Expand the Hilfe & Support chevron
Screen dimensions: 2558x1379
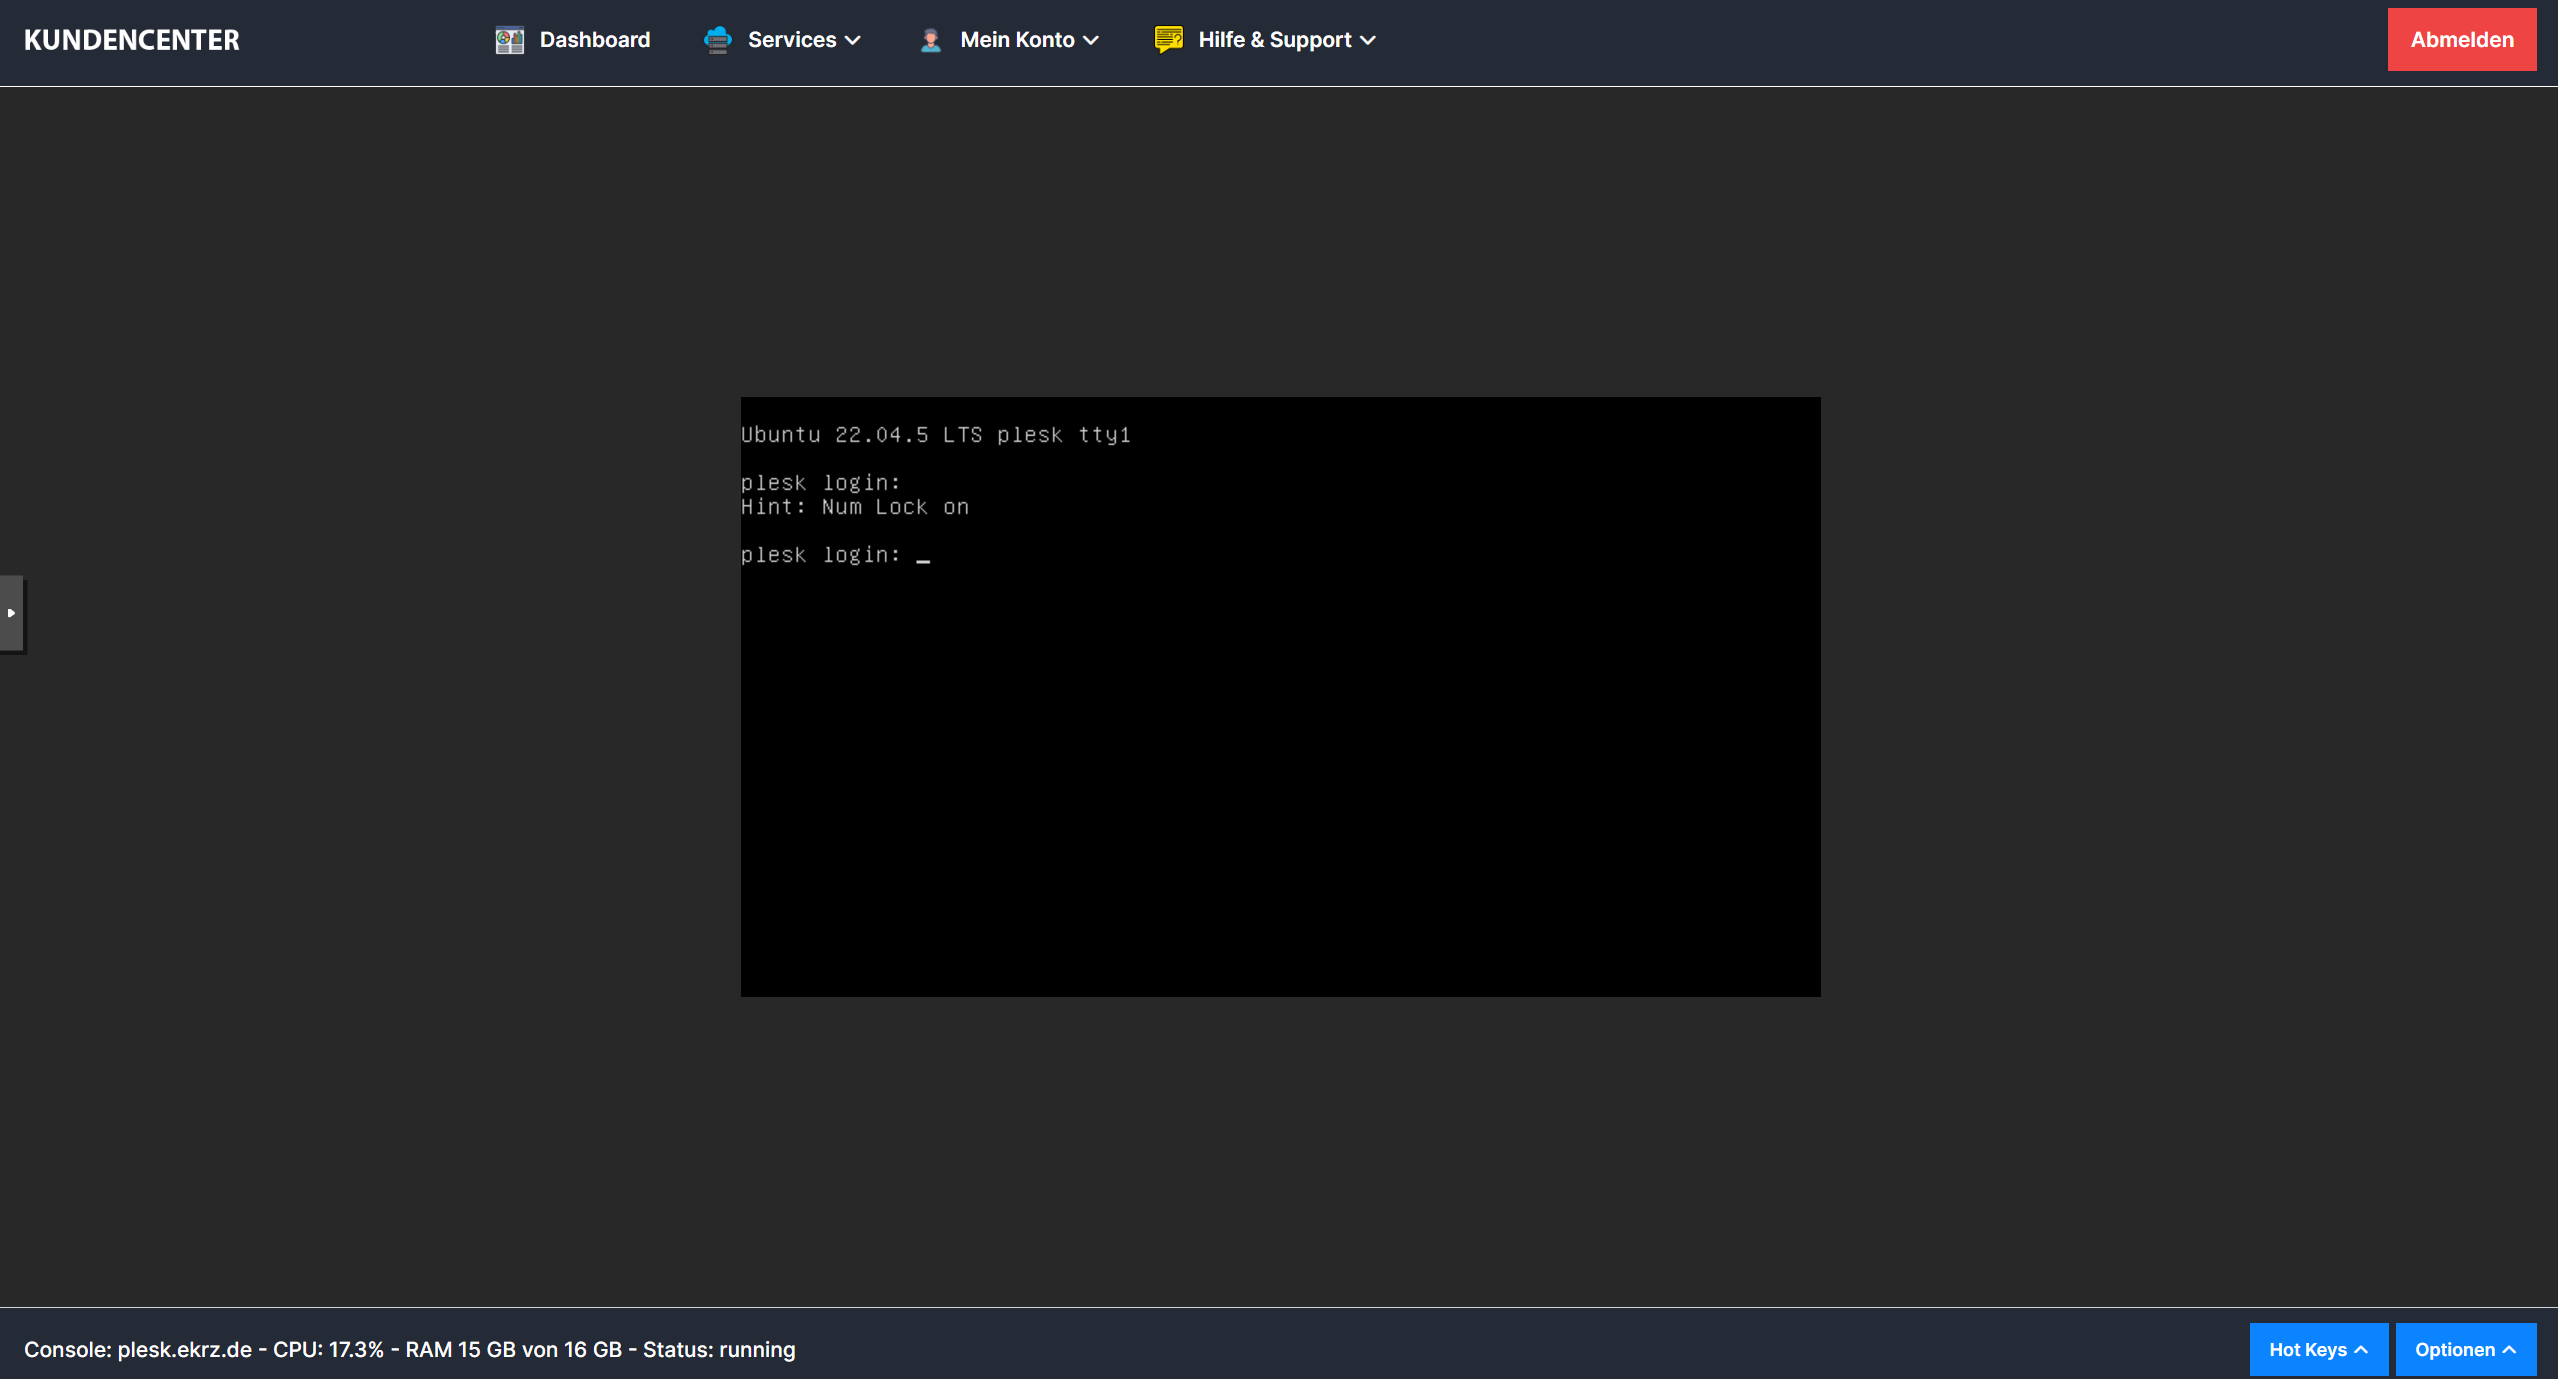coord(1368,41)
